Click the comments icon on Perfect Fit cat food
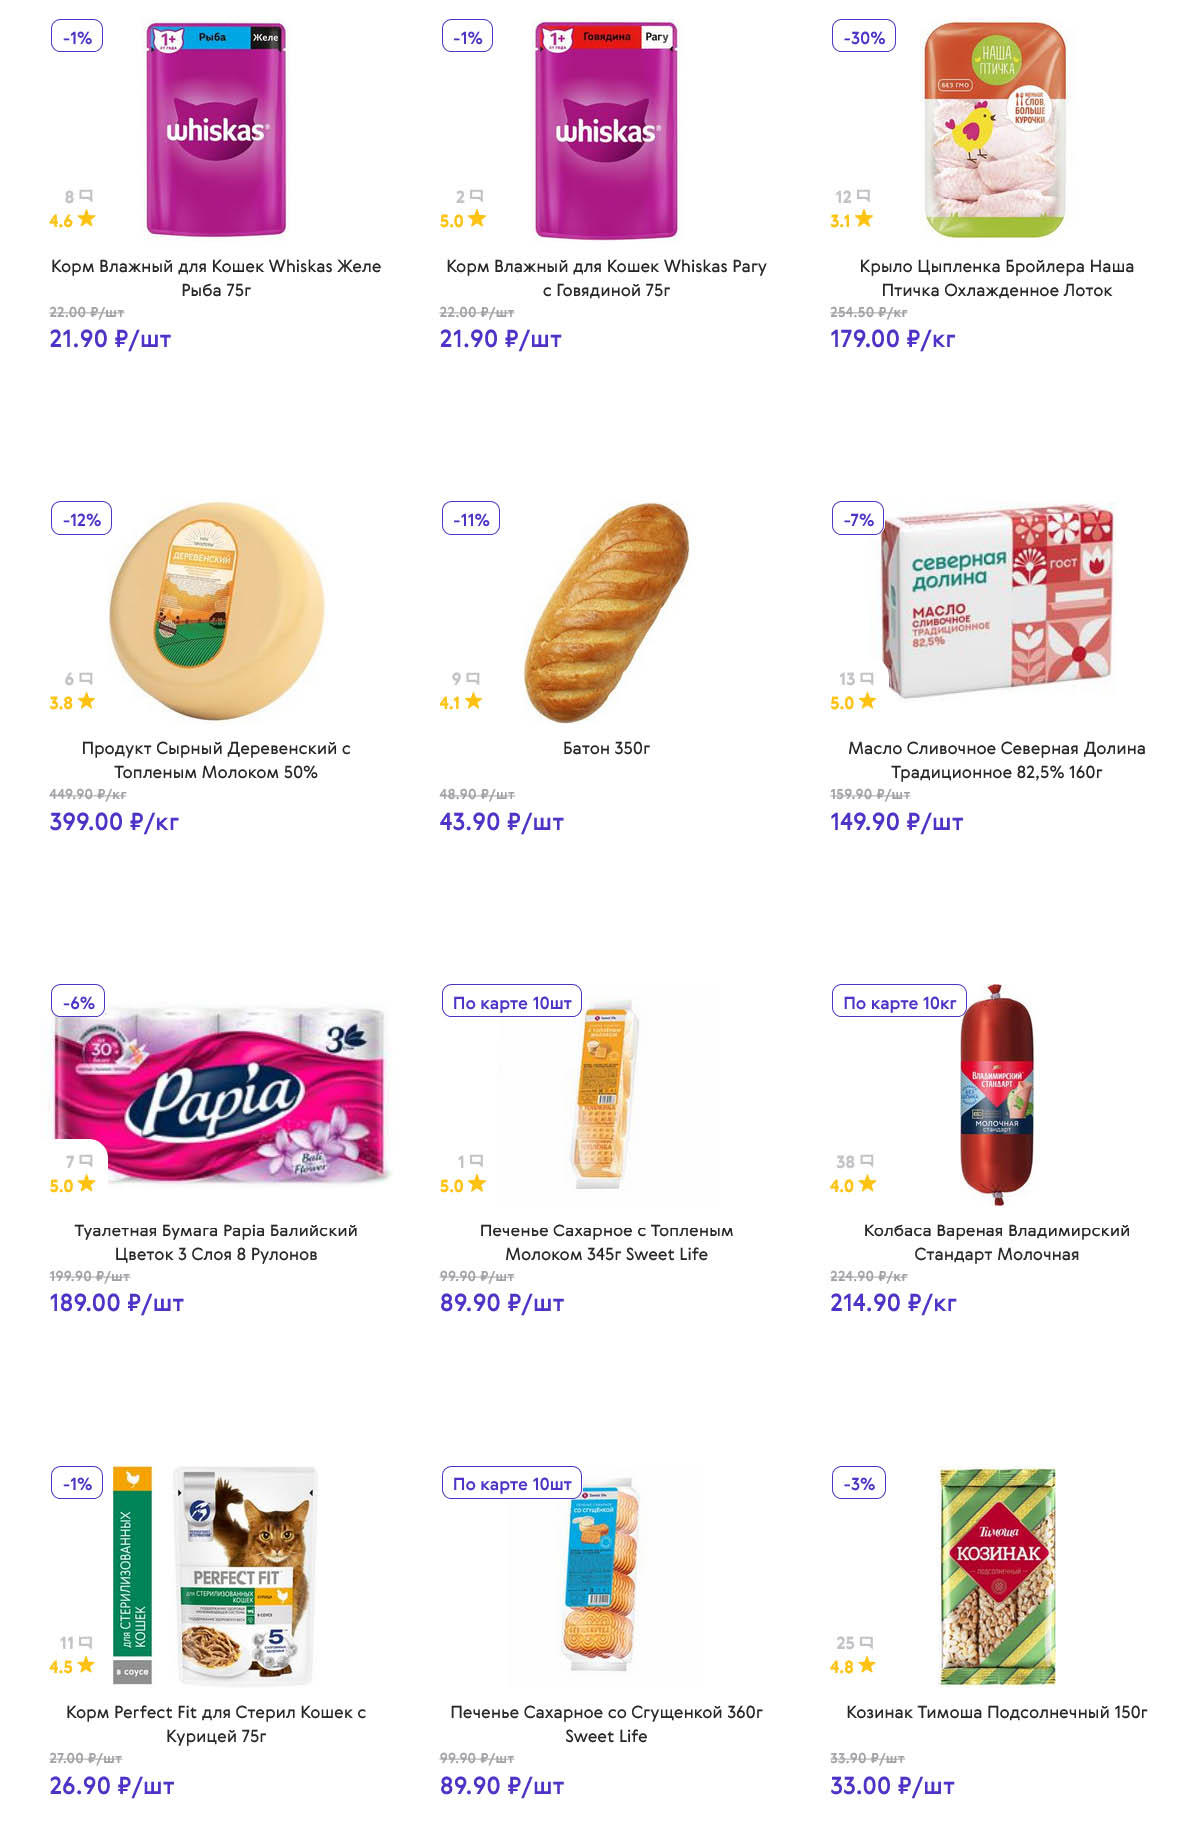1192x1824 pixels. coord(85,1642)
